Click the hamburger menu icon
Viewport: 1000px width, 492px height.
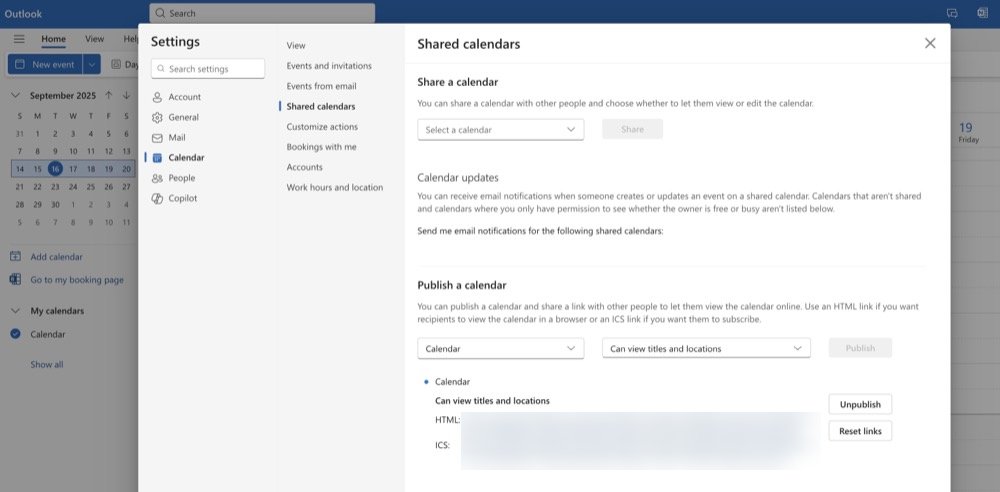tap(19, 39)
